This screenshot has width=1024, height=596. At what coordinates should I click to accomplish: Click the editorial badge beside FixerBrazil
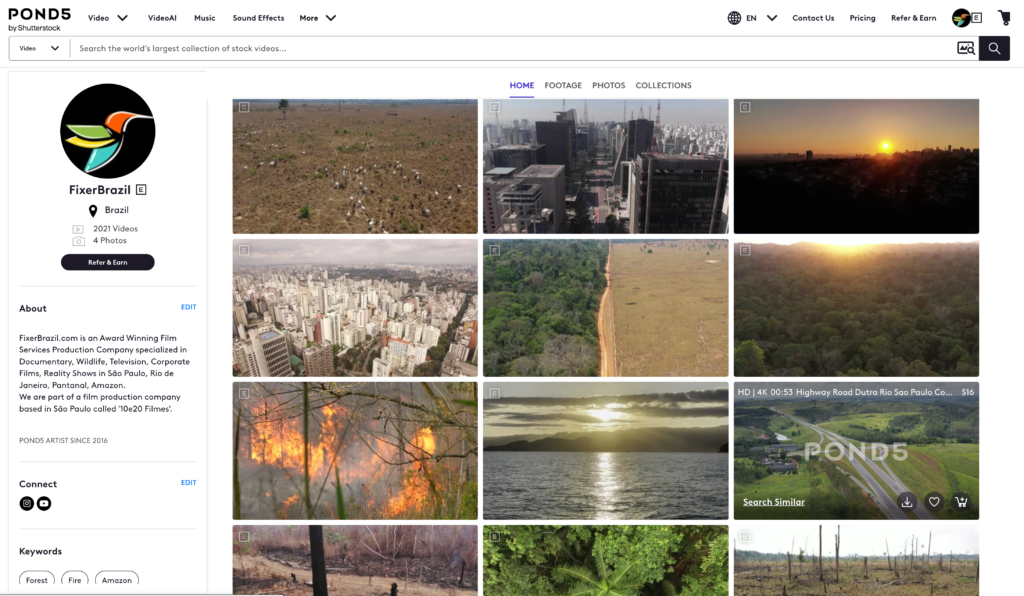(x=141, y=190)
